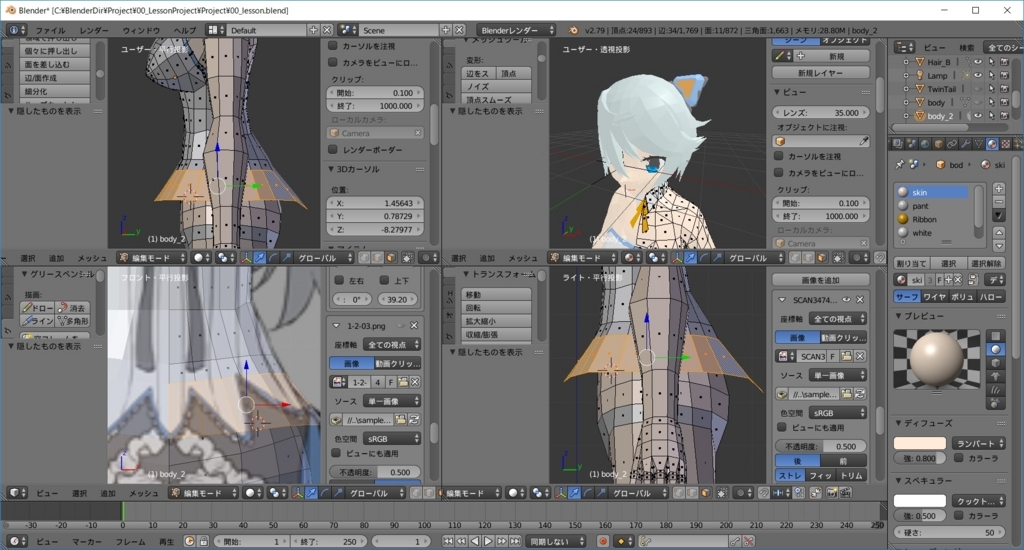Remove material slot with minus button
Screen dimensions: 1024x550
pos(999,202)
